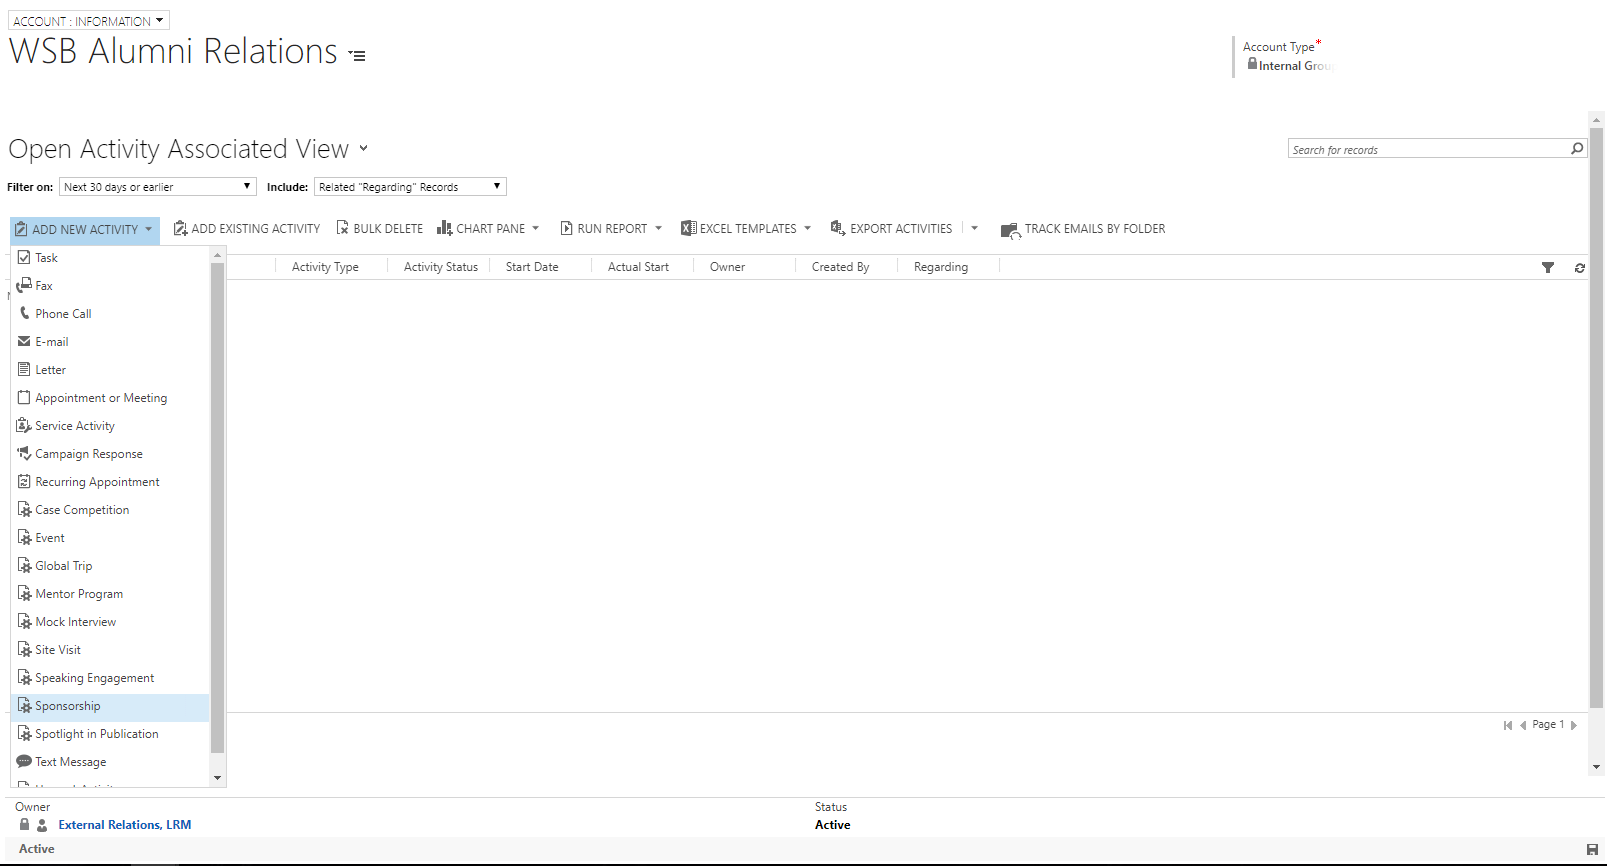Select Sponsorship from the activity menu
Viewport: 1607px width, 866px height.
pos(68,706)
